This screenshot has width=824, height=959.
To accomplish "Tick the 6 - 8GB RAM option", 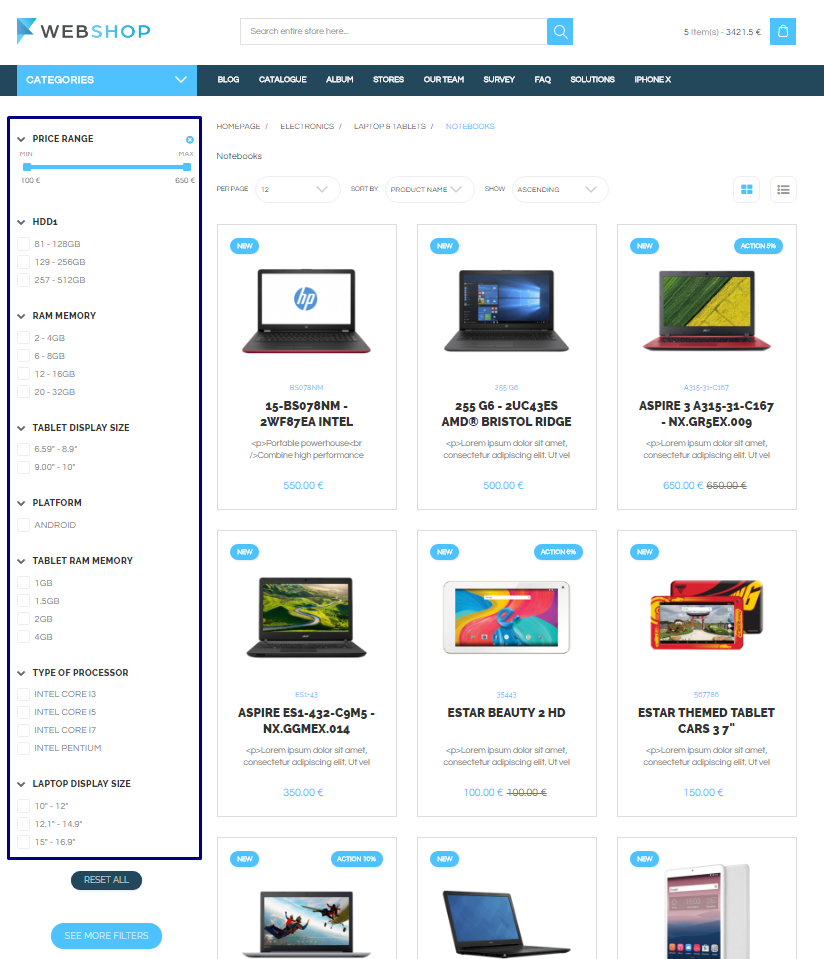I will [x=24, y=356].
